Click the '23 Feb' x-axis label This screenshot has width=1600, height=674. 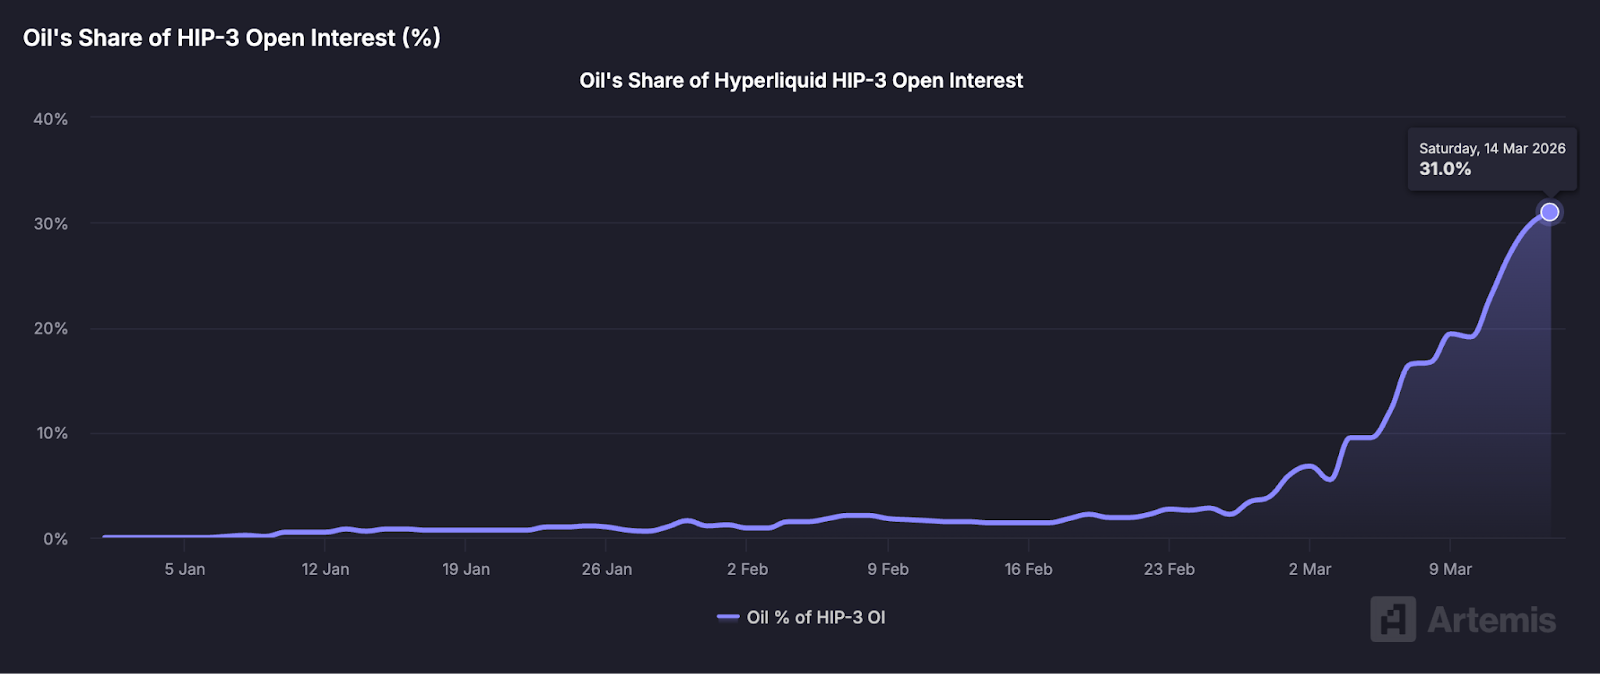(x=1169, y=569)
